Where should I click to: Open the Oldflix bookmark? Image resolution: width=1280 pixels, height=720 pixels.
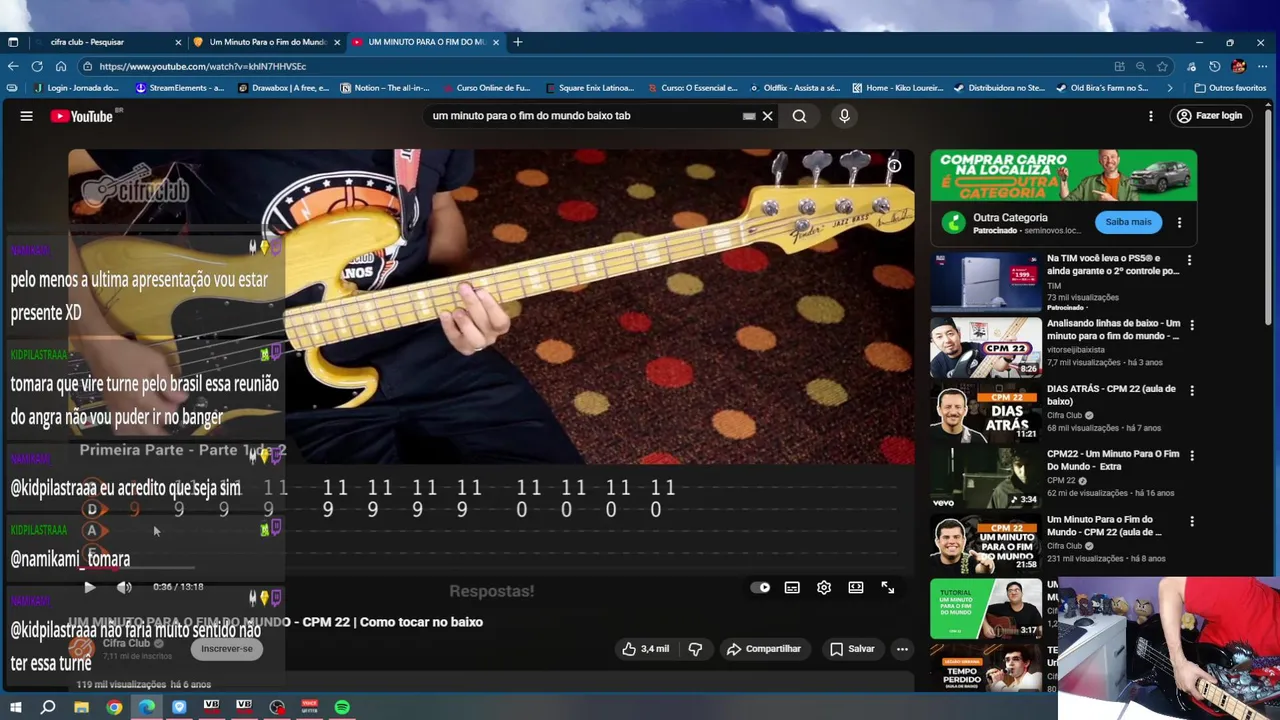[795, 88]
